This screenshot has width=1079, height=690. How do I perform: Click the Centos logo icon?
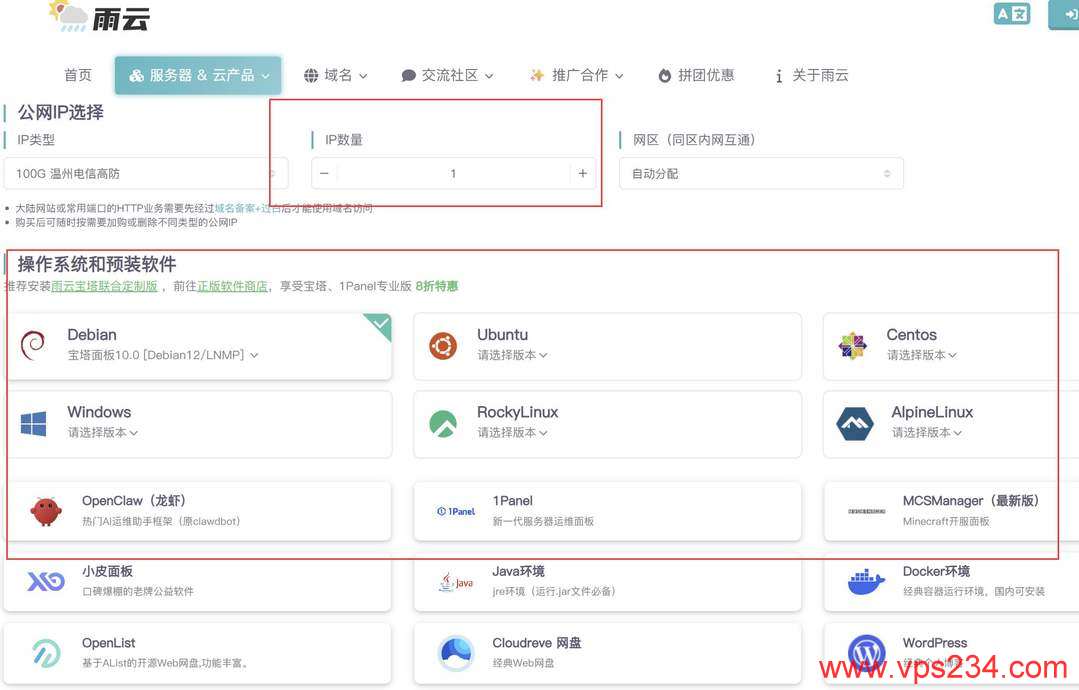tap(853, 345)
